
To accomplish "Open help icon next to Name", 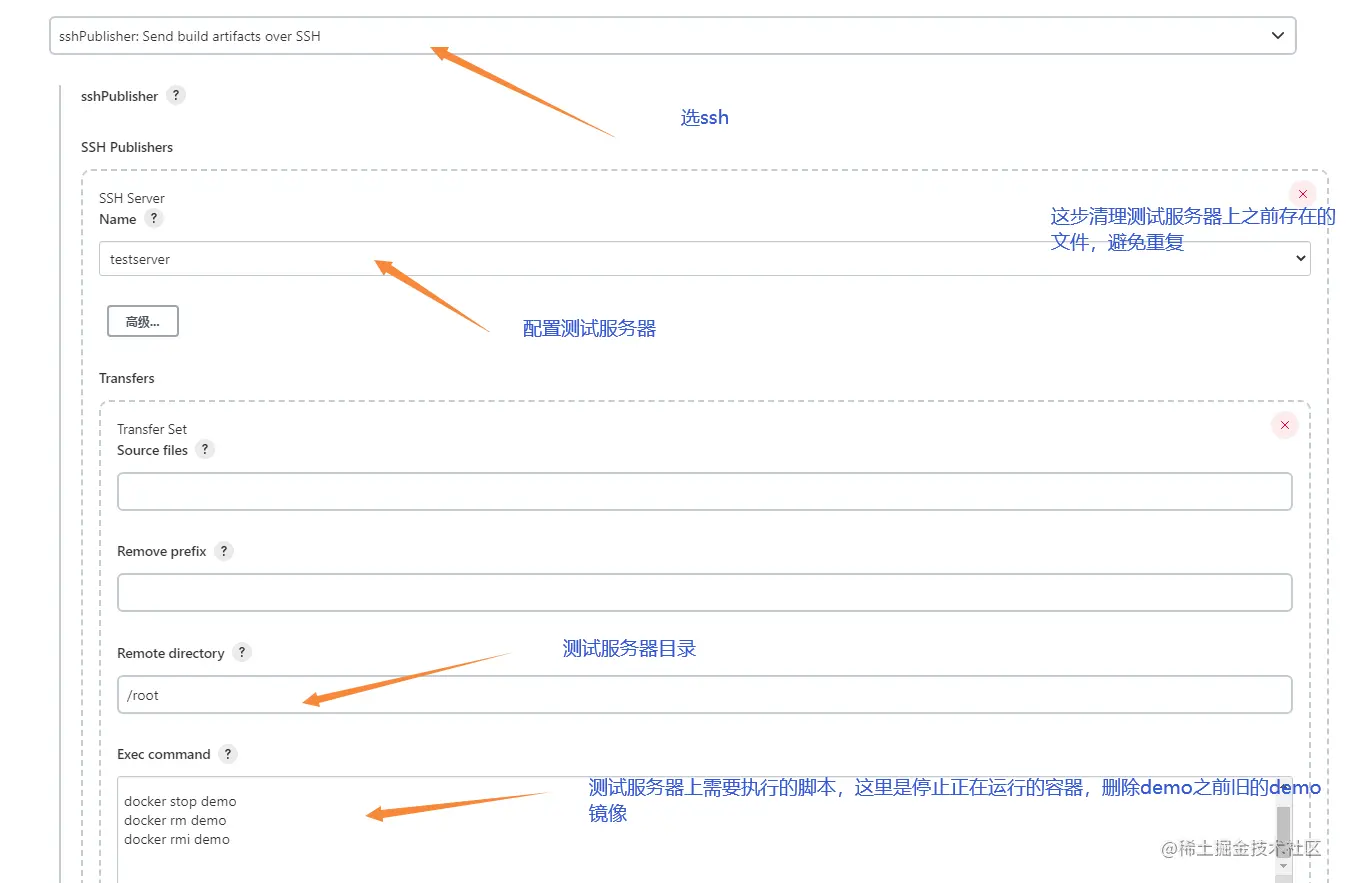I will tap(154, 218).
